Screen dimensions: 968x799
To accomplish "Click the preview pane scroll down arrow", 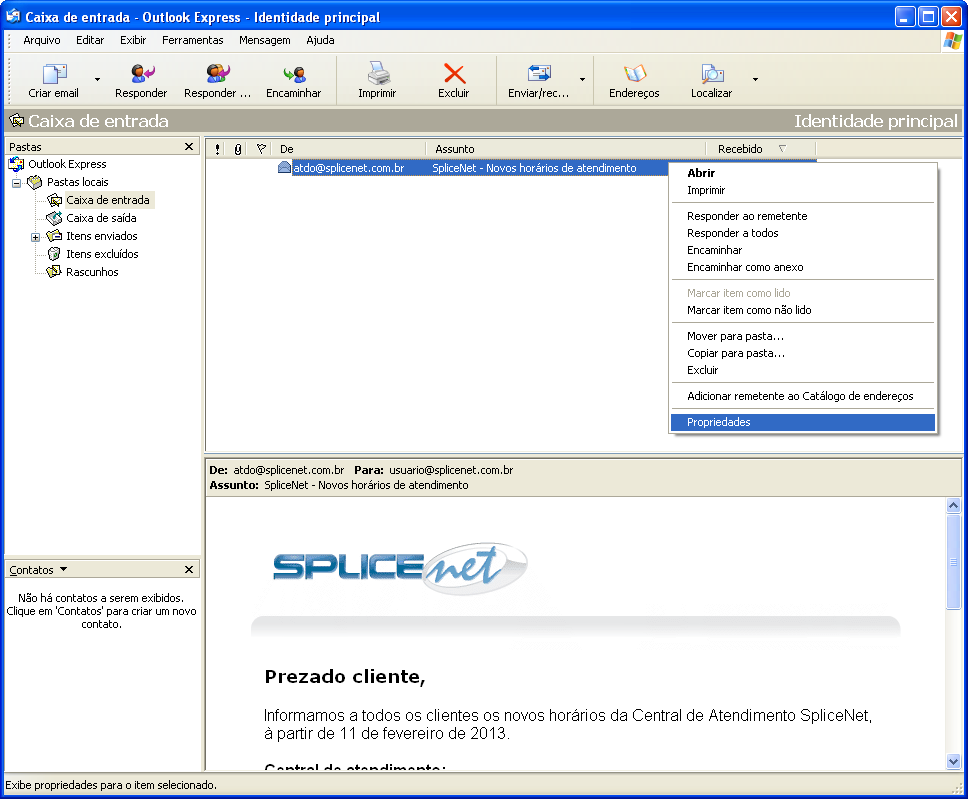I will (953, 762).
